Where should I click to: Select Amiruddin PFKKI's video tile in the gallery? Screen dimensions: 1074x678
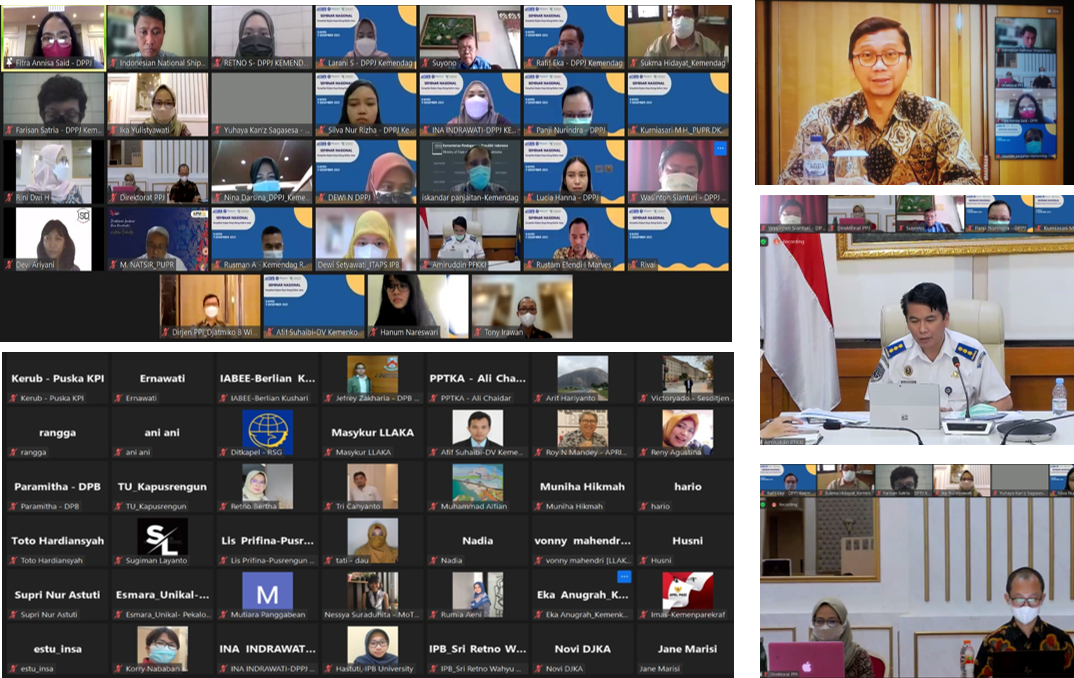coord(469,238)
